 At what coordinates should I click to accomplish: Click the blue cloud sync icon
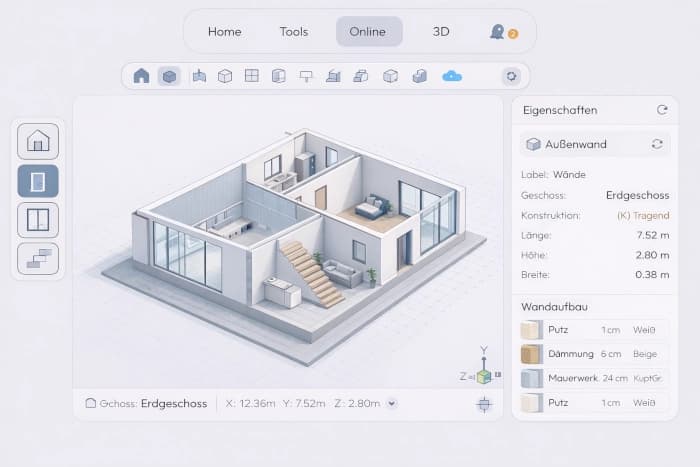pyautogui.click(x=452, y=76)
